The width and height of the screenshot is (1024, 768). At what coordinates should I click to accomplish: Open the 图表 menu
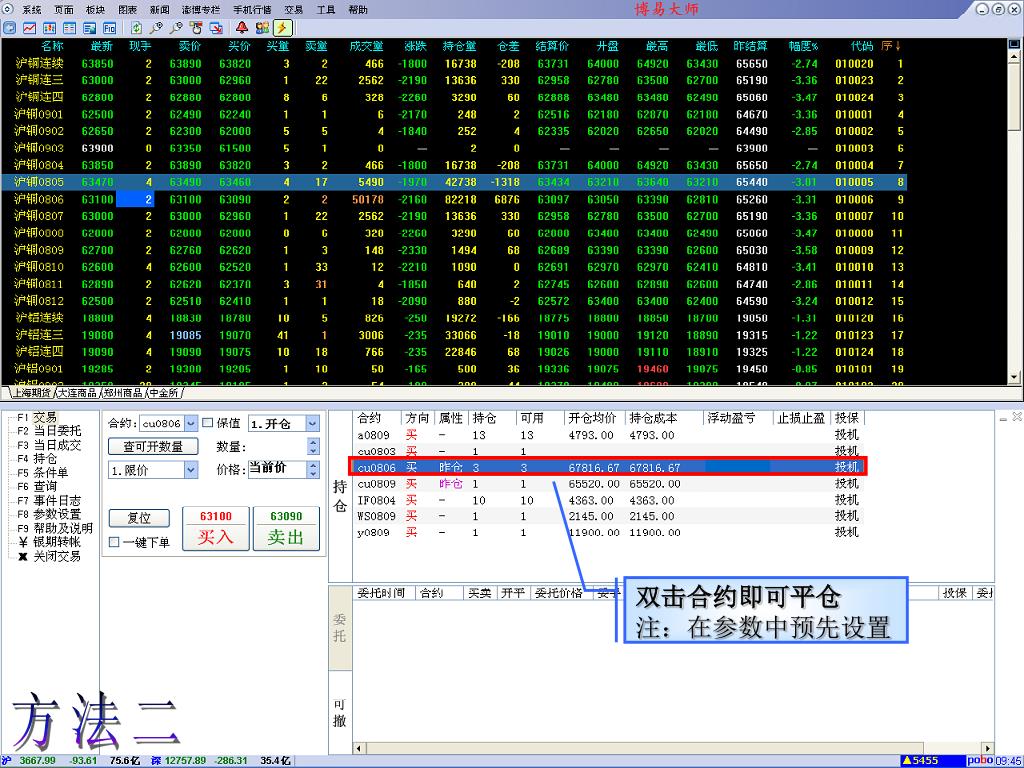pyautogui.click(x=127, y=10)
